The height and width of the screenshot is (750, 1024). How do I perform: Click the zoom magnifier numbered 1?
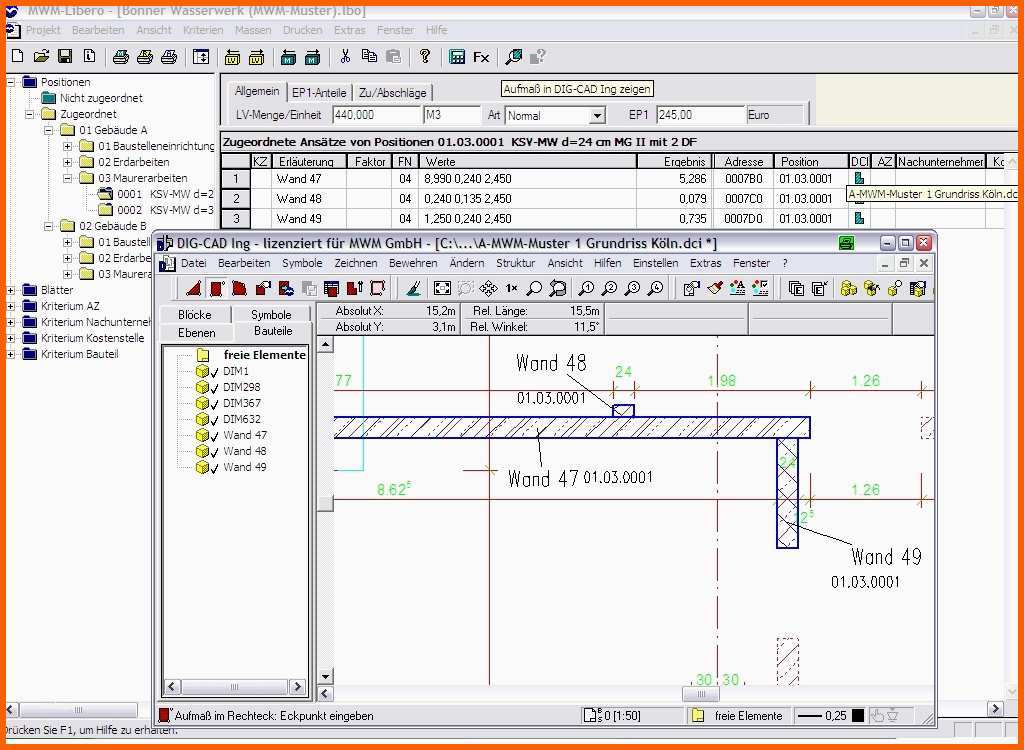[587, 288]
